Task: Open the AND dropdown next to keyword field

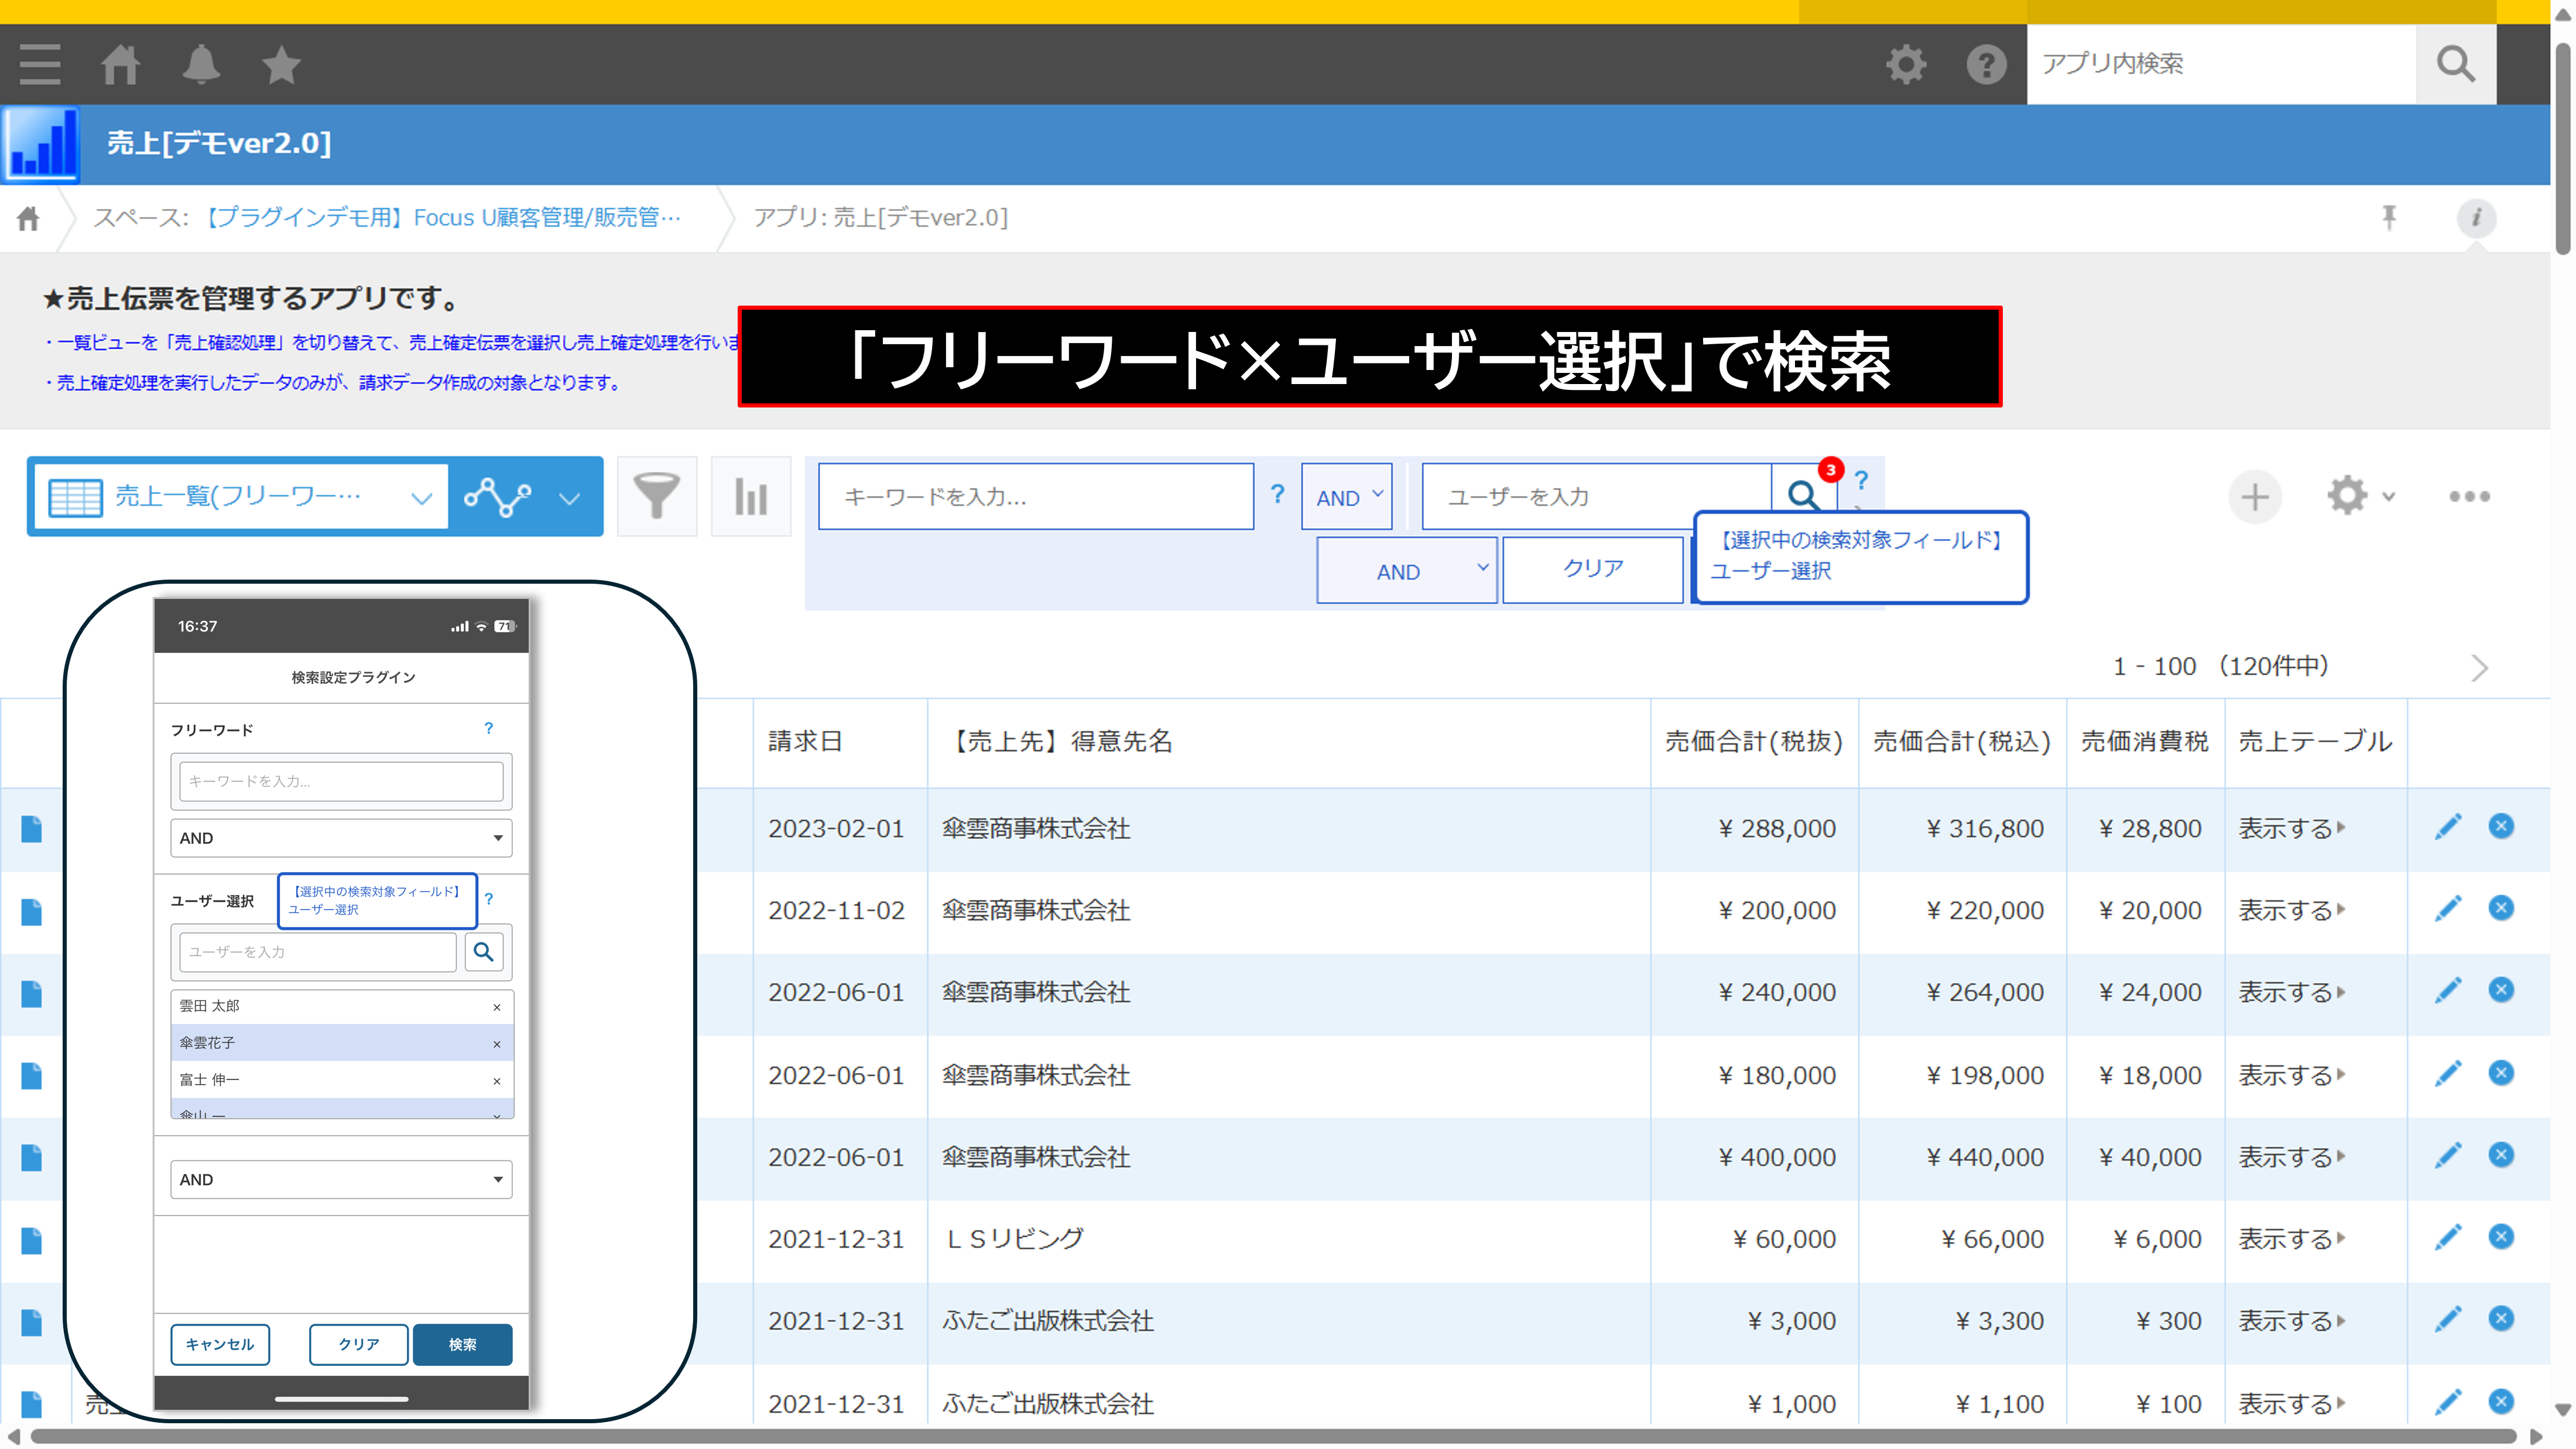Action: pos(1346,496)
